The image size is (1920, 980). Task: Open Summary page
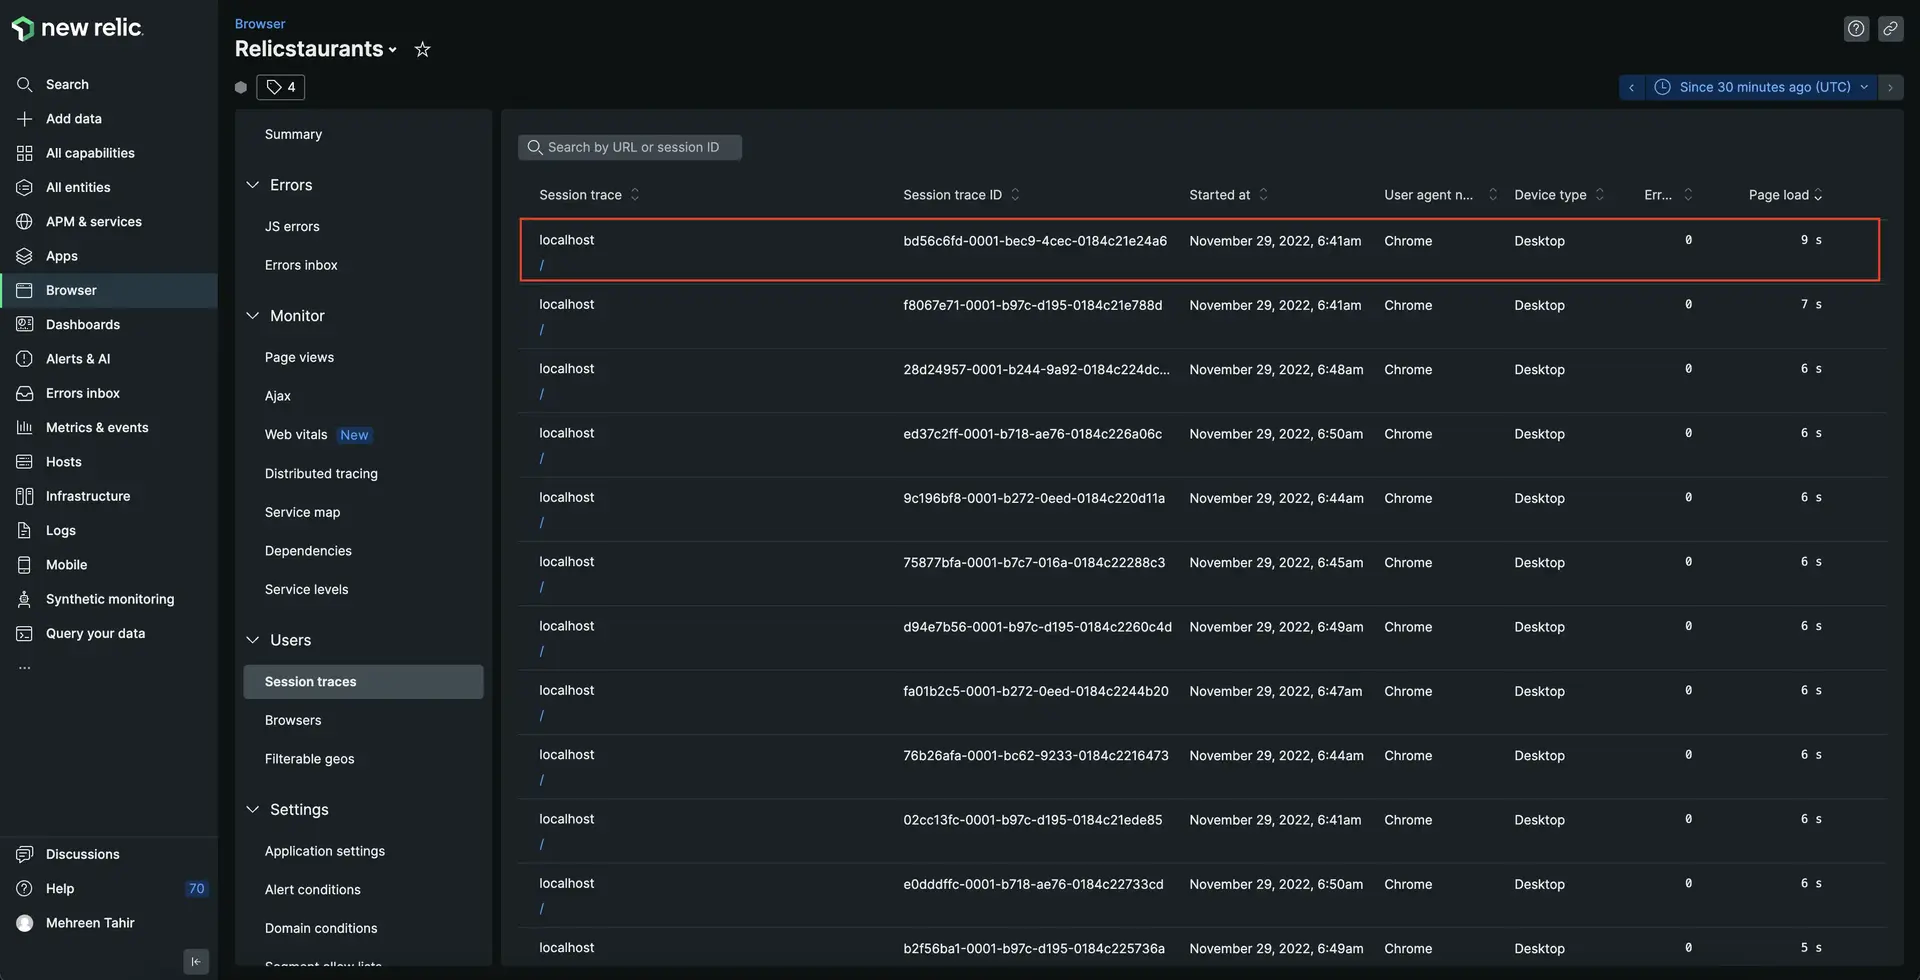pos(293,134)
